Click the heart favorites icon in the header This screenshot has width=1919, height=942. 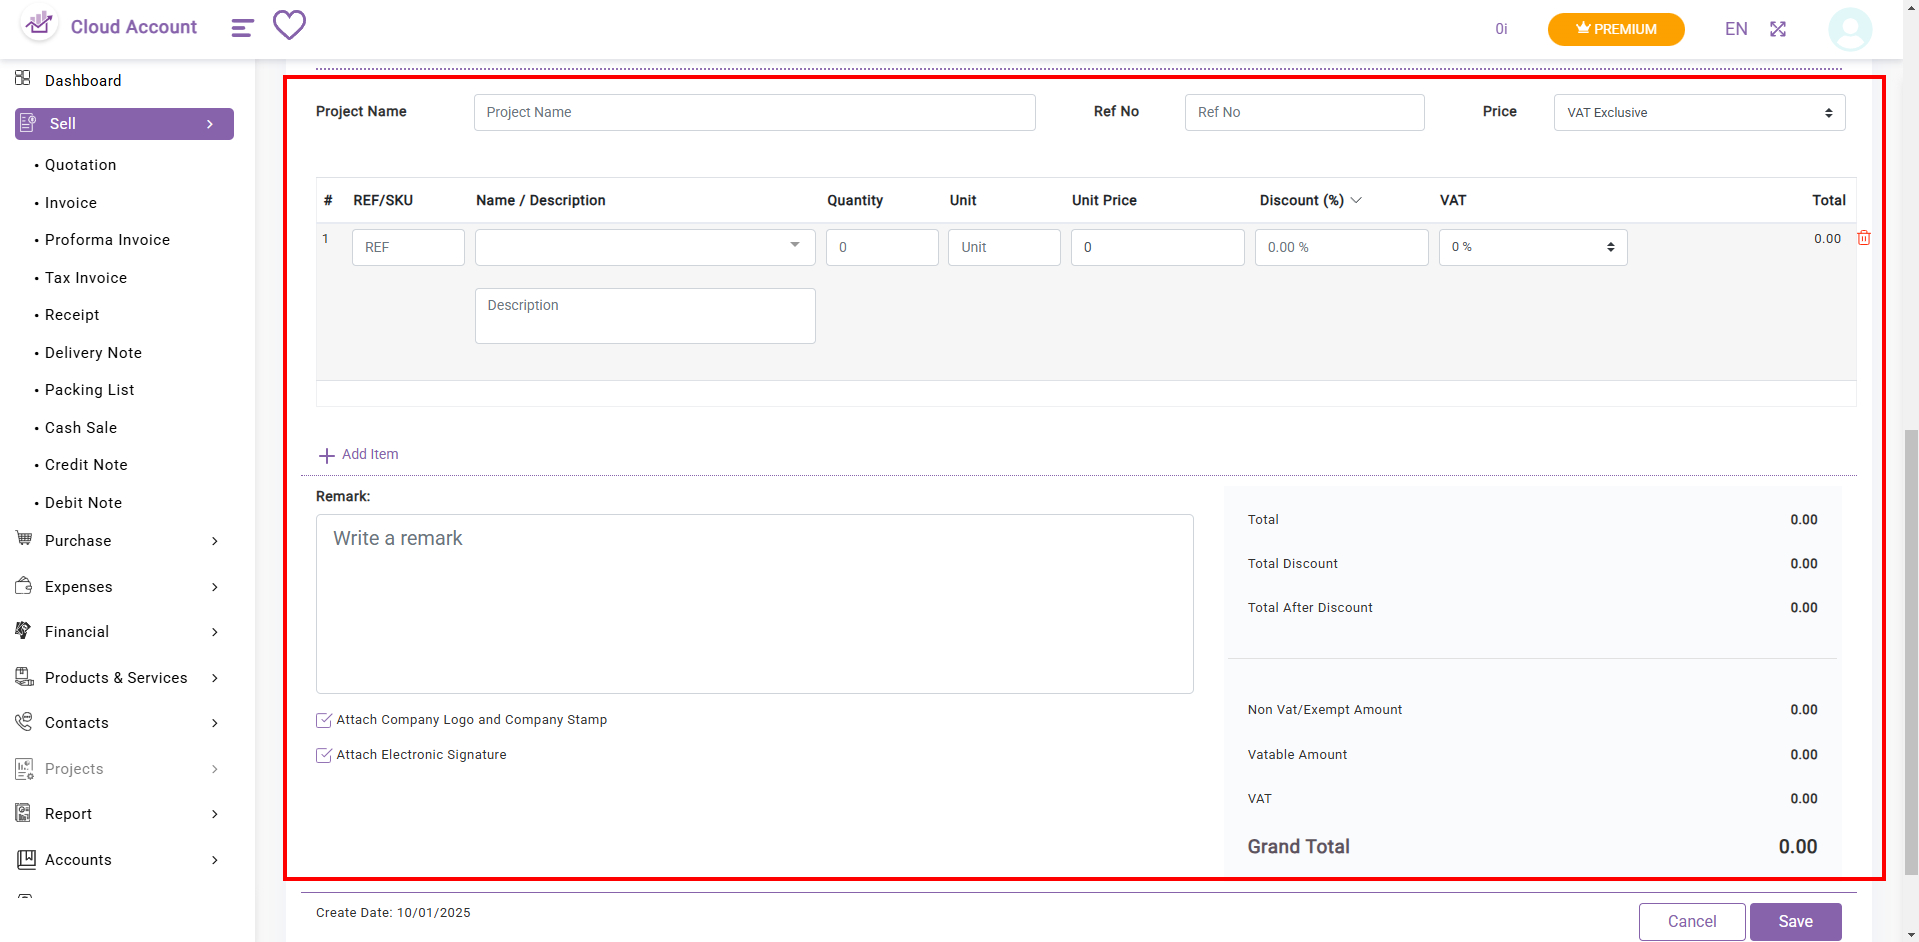pos(289,26)
